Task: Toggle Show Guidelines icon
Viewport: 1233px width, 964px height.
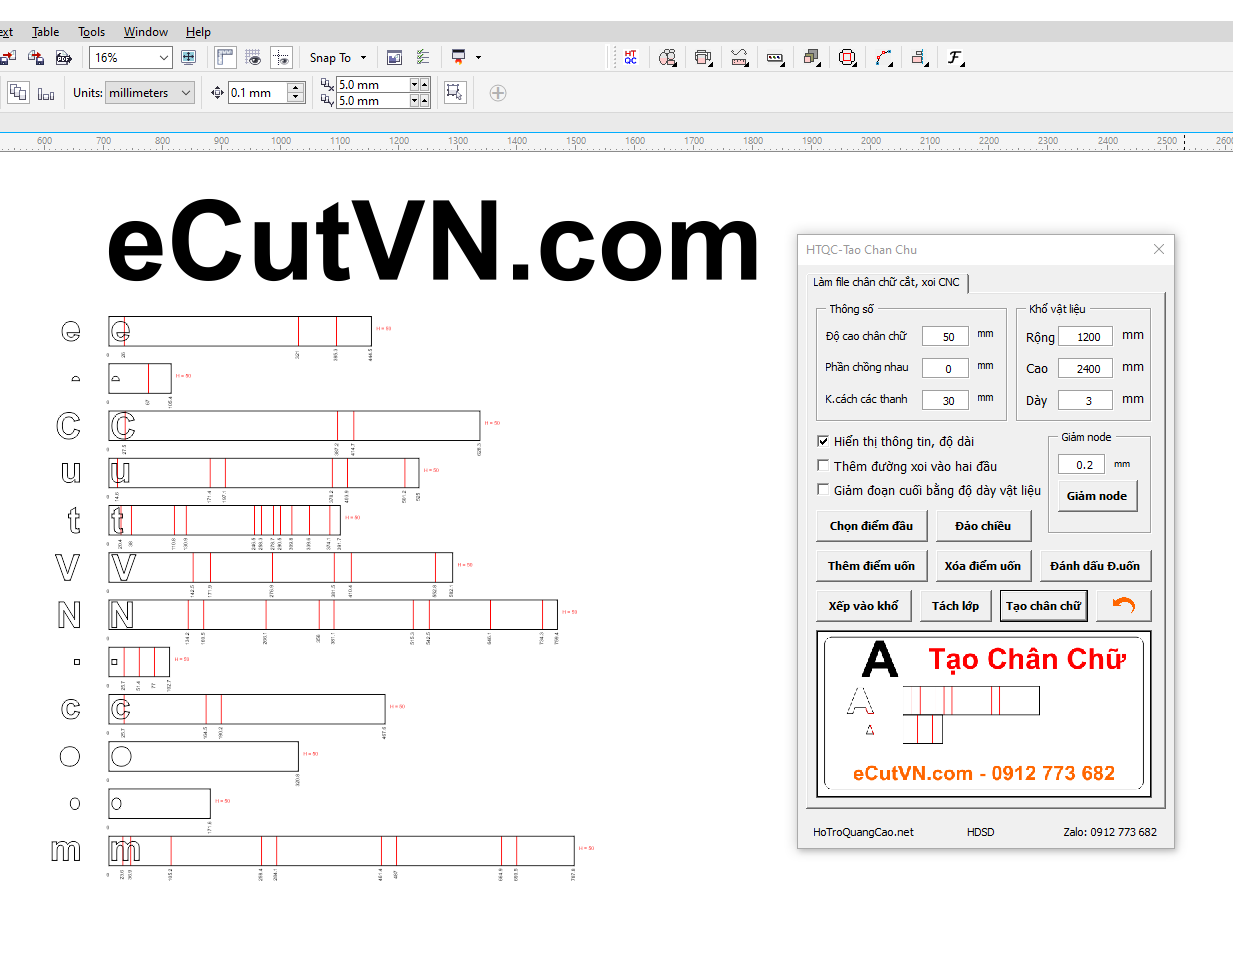Action: (x=281, y=57)
